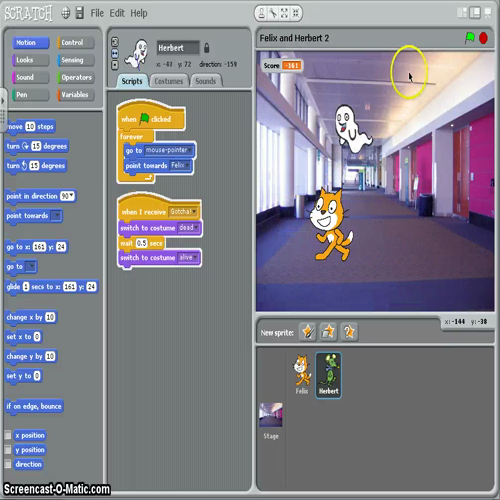Select the Felix sprite thumbnail
This screenshot has width=500, height=500.
pyautogui.click(x=302, y=375)
